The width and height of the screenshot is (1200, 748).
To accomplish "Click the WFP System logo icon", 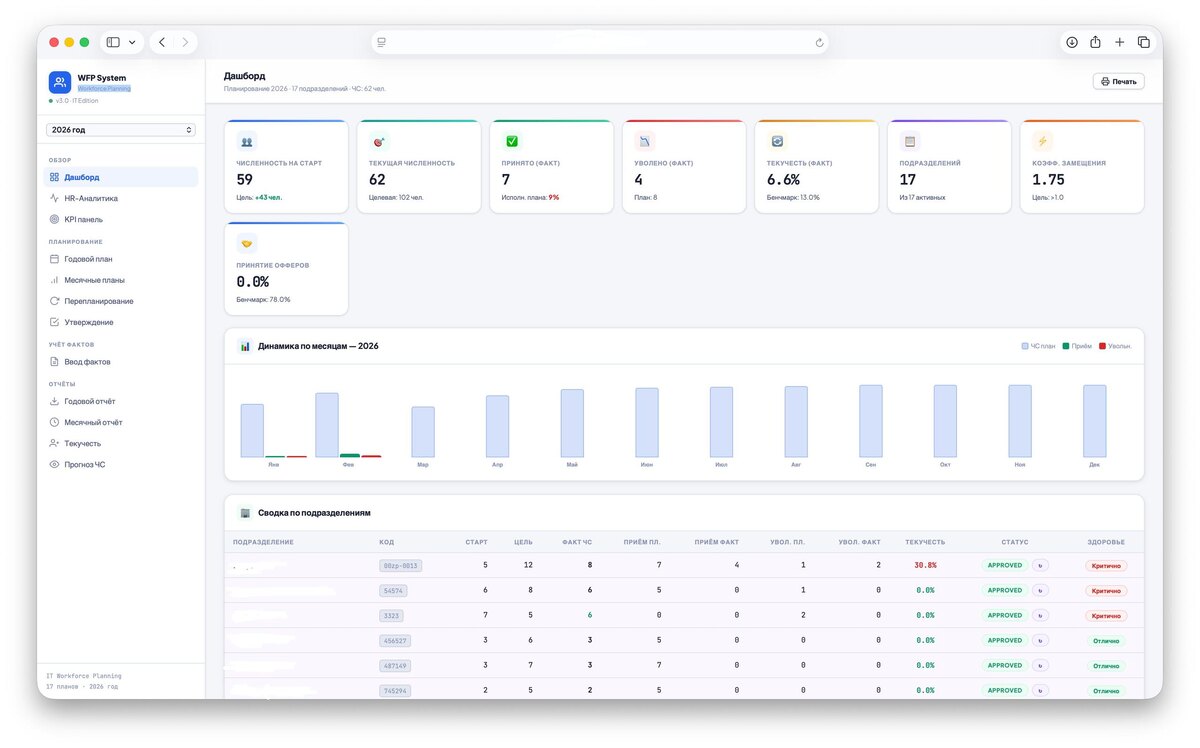I will (60, 82).
